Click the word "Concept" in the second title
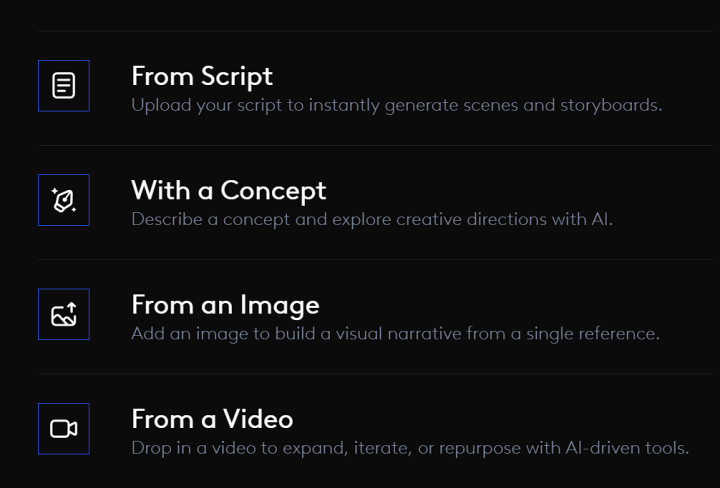This screenshot has height=488, width=720. coord(273,190)
